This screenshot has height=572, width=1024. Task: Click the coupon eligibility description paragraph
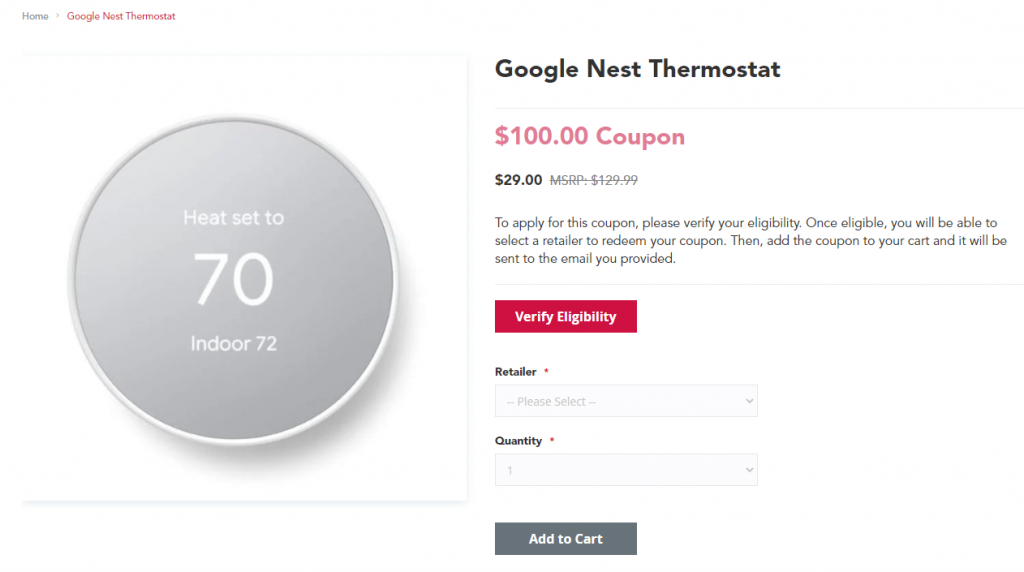[750, 240]
